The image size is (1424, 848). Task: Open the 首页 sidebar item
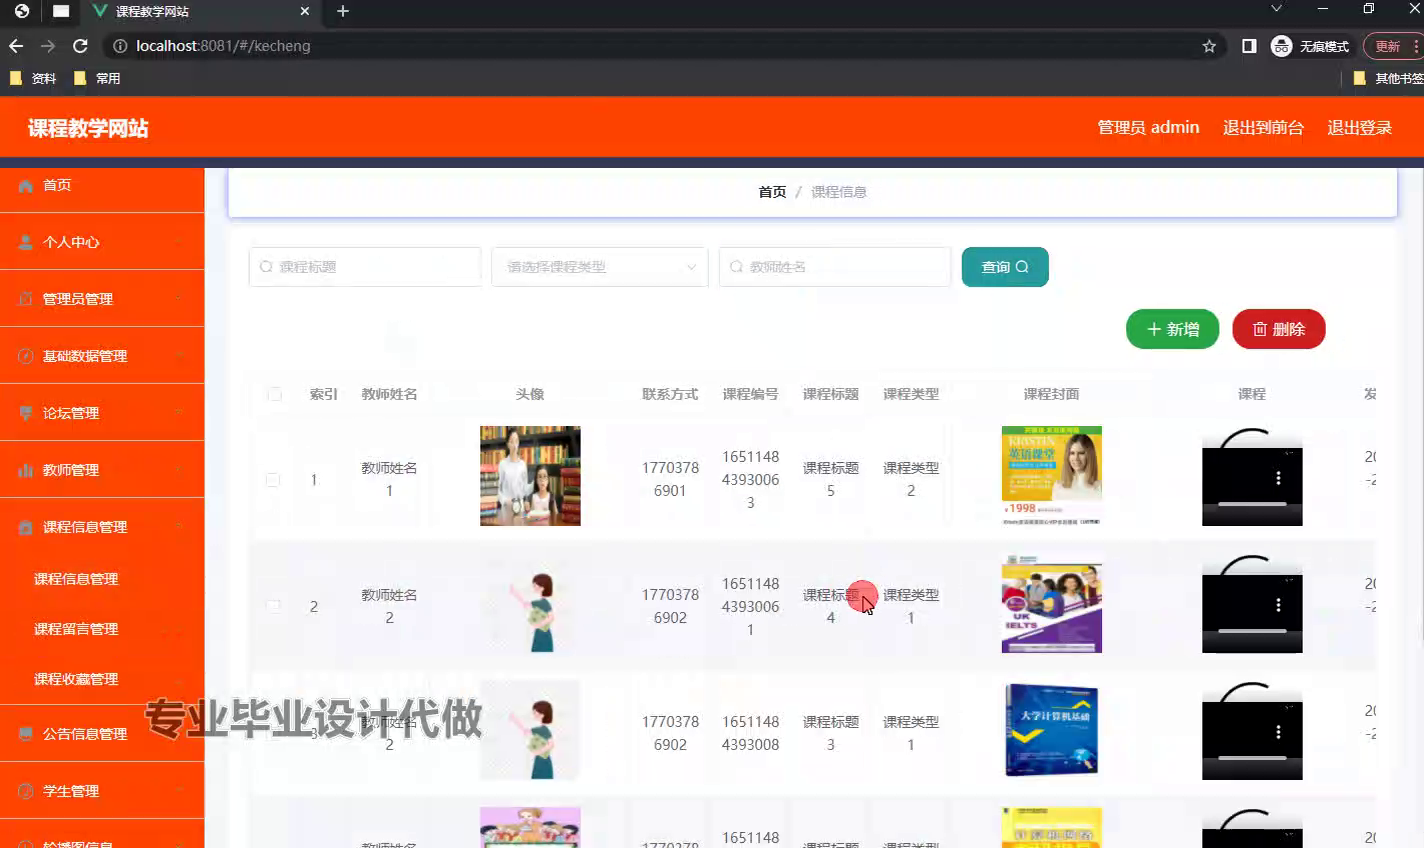click(102, 185)
